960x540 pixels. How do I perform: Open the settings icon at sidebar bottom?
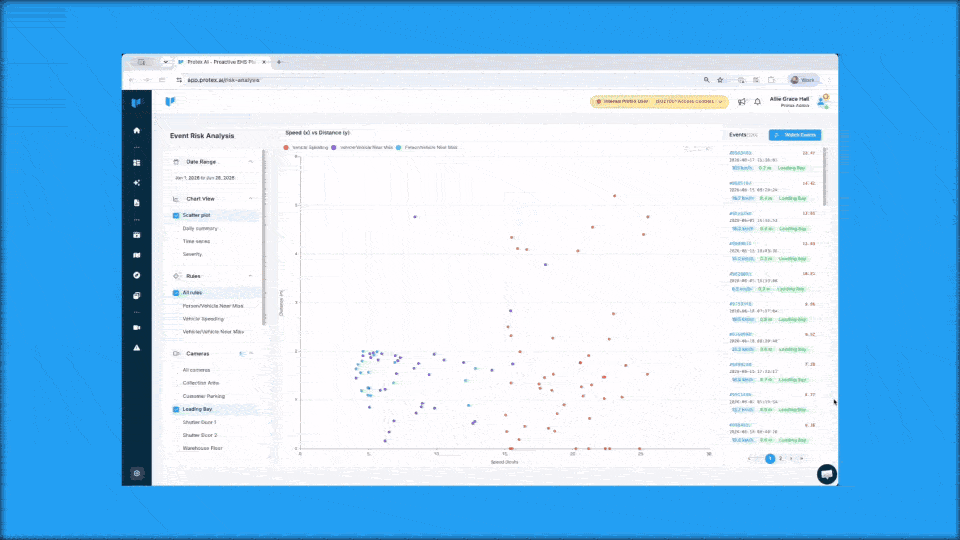137,473
